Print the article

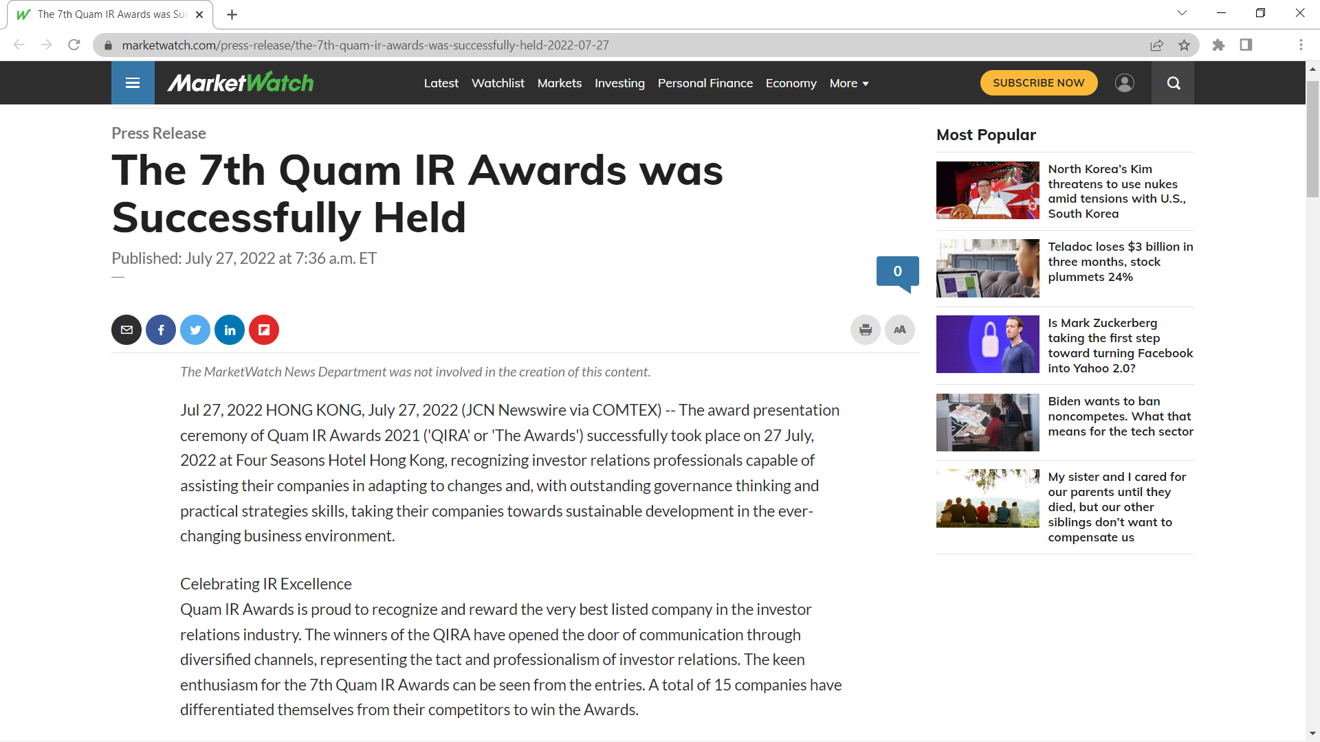click(x=865, y=330)
